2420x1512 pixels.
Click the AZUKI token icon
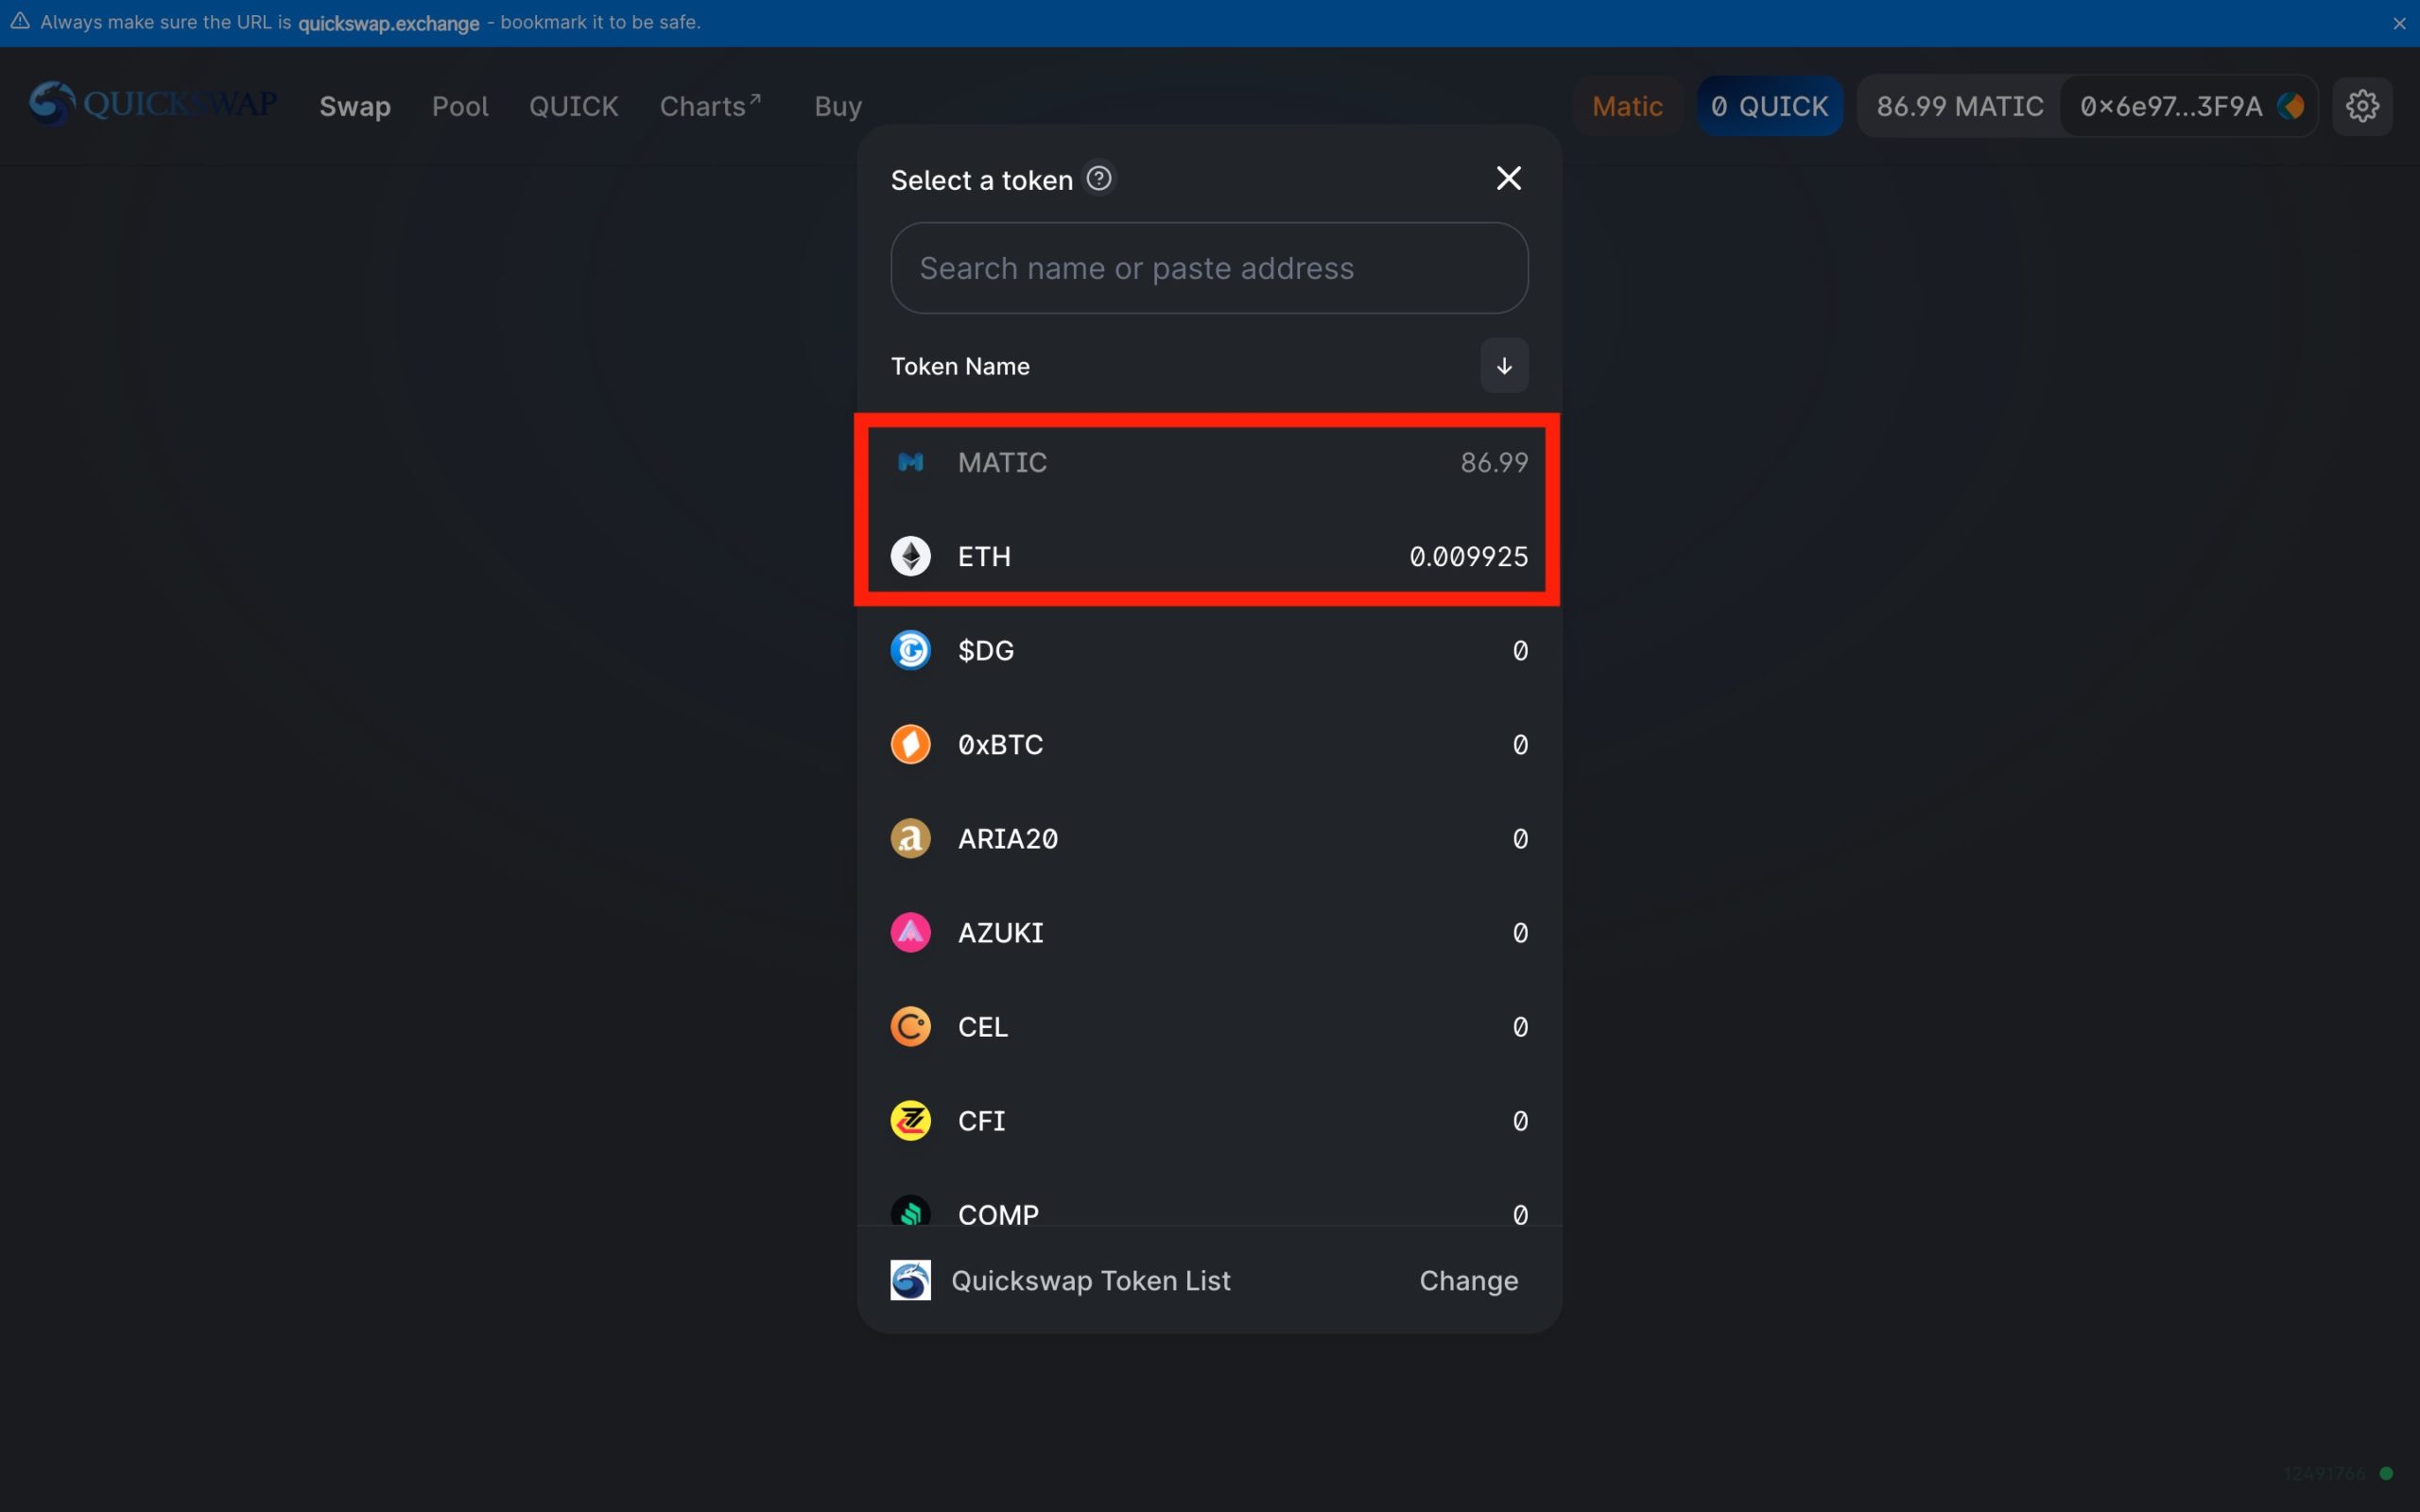point(910,932)
